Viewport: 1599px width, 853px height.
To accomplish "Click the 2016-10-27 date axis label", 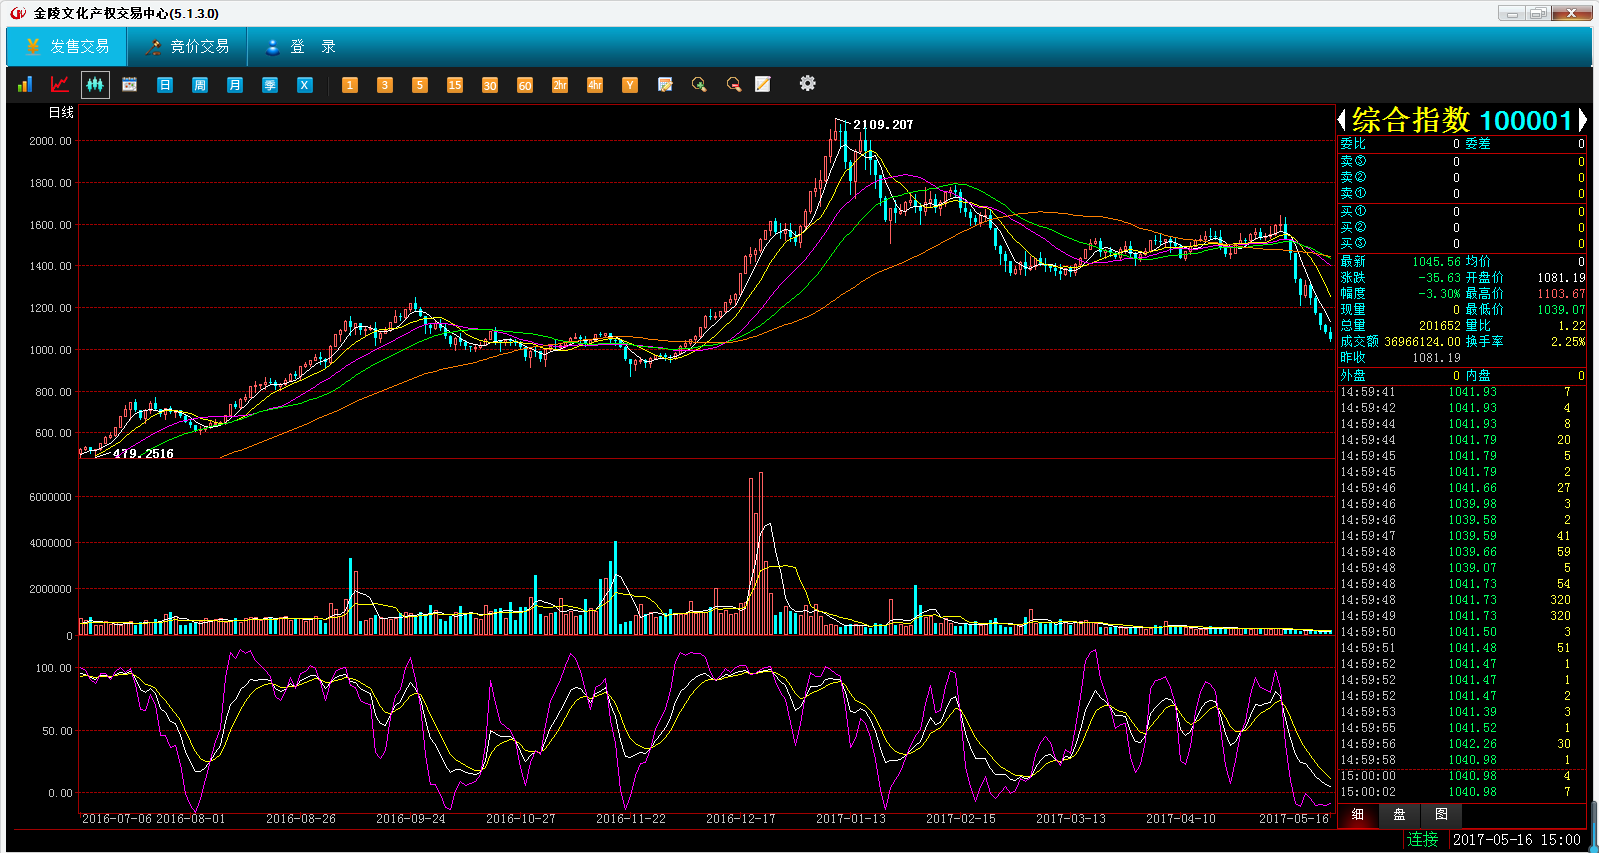I will (x=521, y=819).
